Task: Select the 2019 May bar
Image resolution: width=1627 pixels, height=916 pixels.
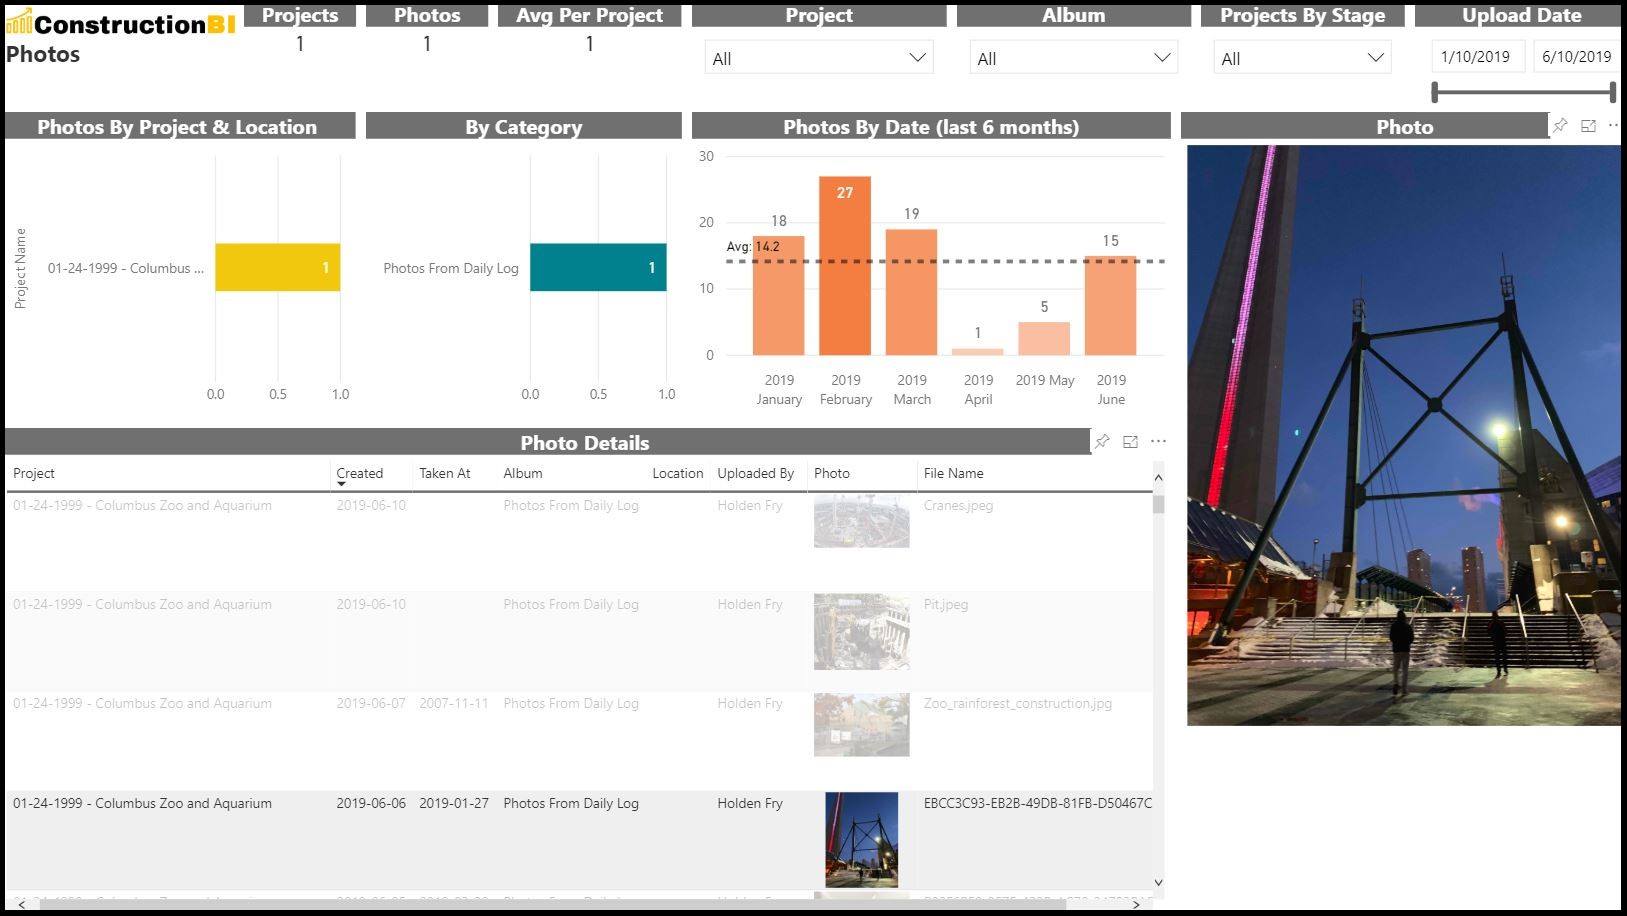Action: (1044, 338)
